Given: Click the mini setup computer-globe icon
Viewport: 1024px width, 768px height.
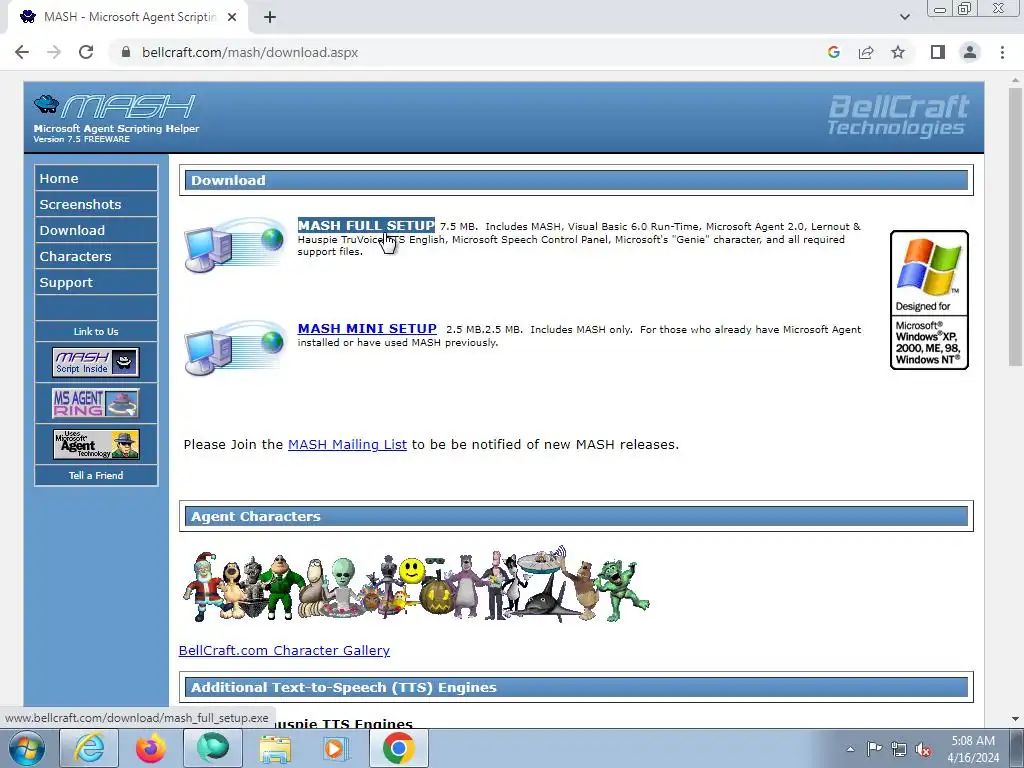Looking at the screenshot, I should tap(235, 348).
